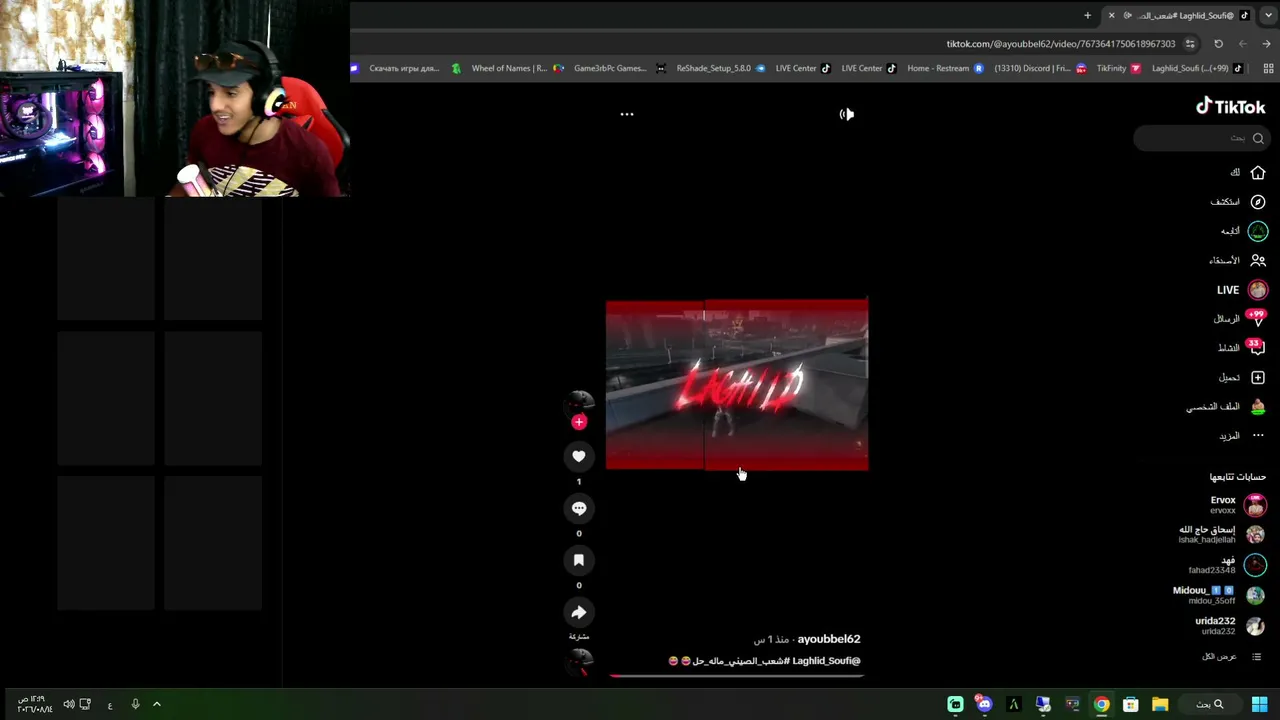Reload the page in the browser
This screenshot has height=720, width=1280.
click(1218, 44)
